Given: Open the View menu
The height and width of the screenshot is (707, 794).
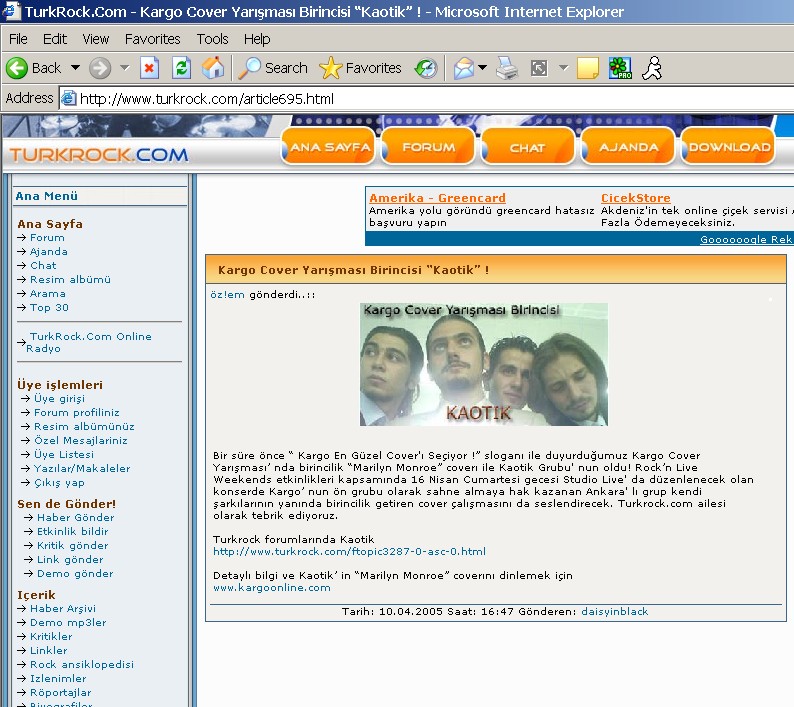Looking at the screenshot, I should [x=96, y=39].
